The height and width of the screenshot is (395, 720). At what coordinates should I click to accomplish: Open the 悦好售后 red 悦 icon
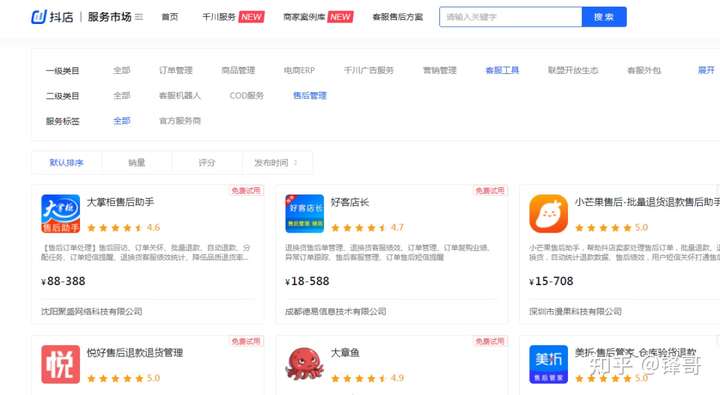click(x=61, y=364)
